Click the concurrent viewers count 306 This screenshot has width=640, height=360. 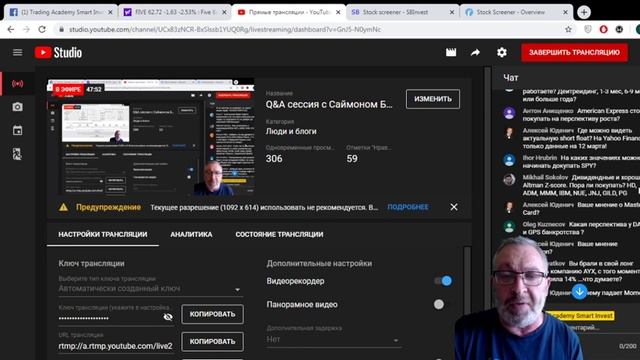tap(274, 158)
